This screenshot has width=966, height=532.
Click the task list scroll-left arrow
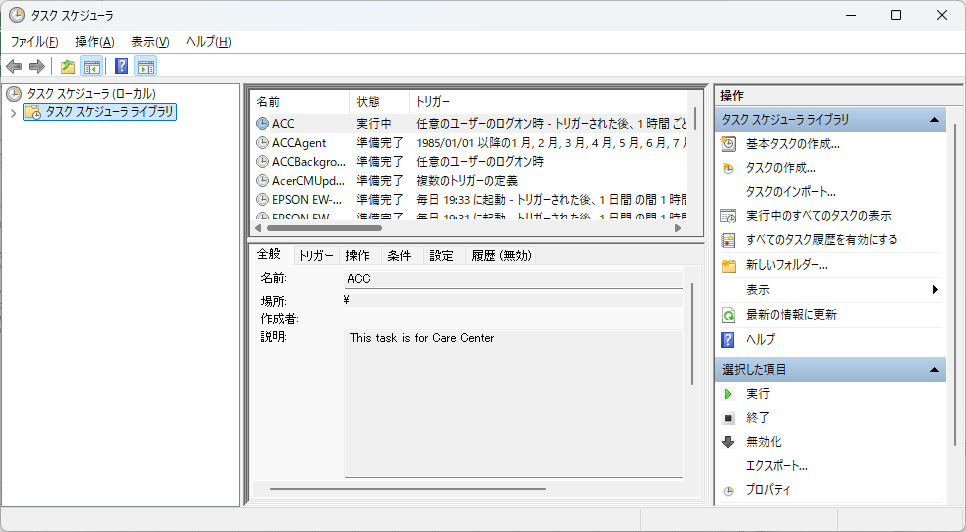(x=258, y=228)
